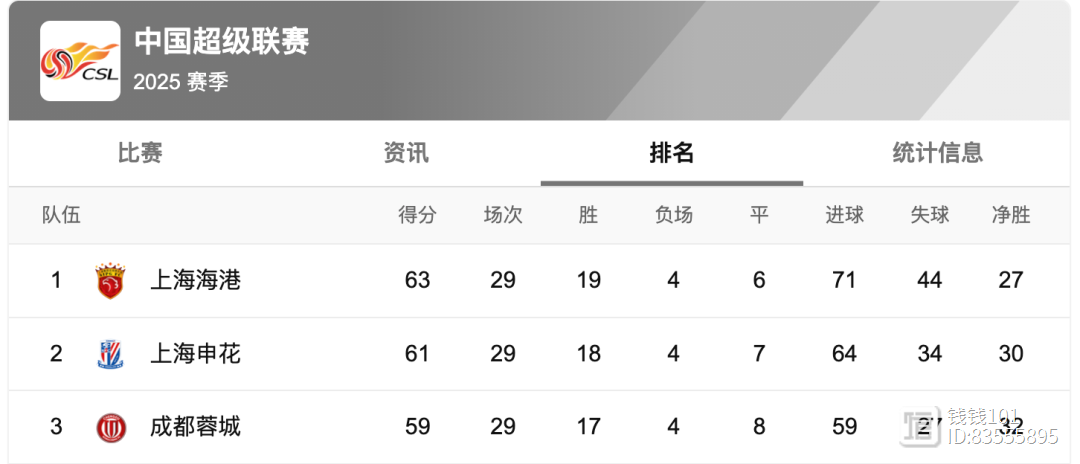Click the 场次 column header
Image resolution: width=1080 pixels, height=464 pixels.
[x=503, y=215]
